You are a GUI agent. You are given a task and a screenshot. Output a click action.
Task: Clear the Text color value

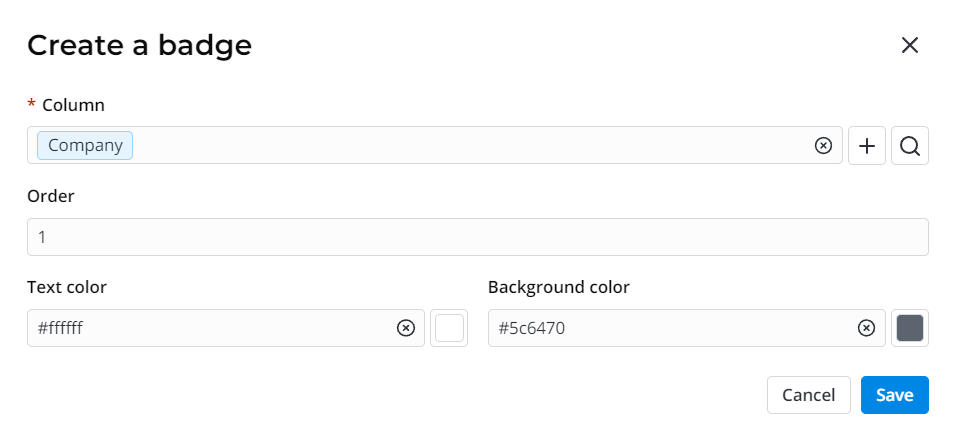(x=406, y=328)
